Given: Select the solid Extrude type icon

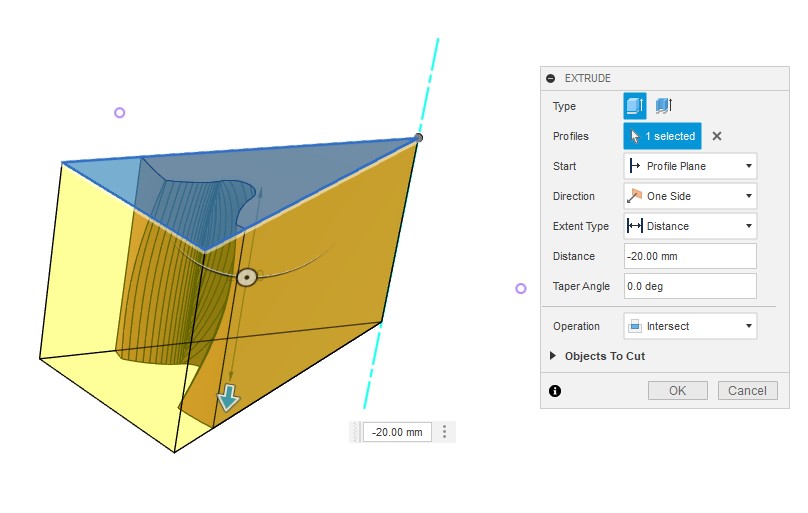Looking at the screenshot, I should (x=634, y=106).
